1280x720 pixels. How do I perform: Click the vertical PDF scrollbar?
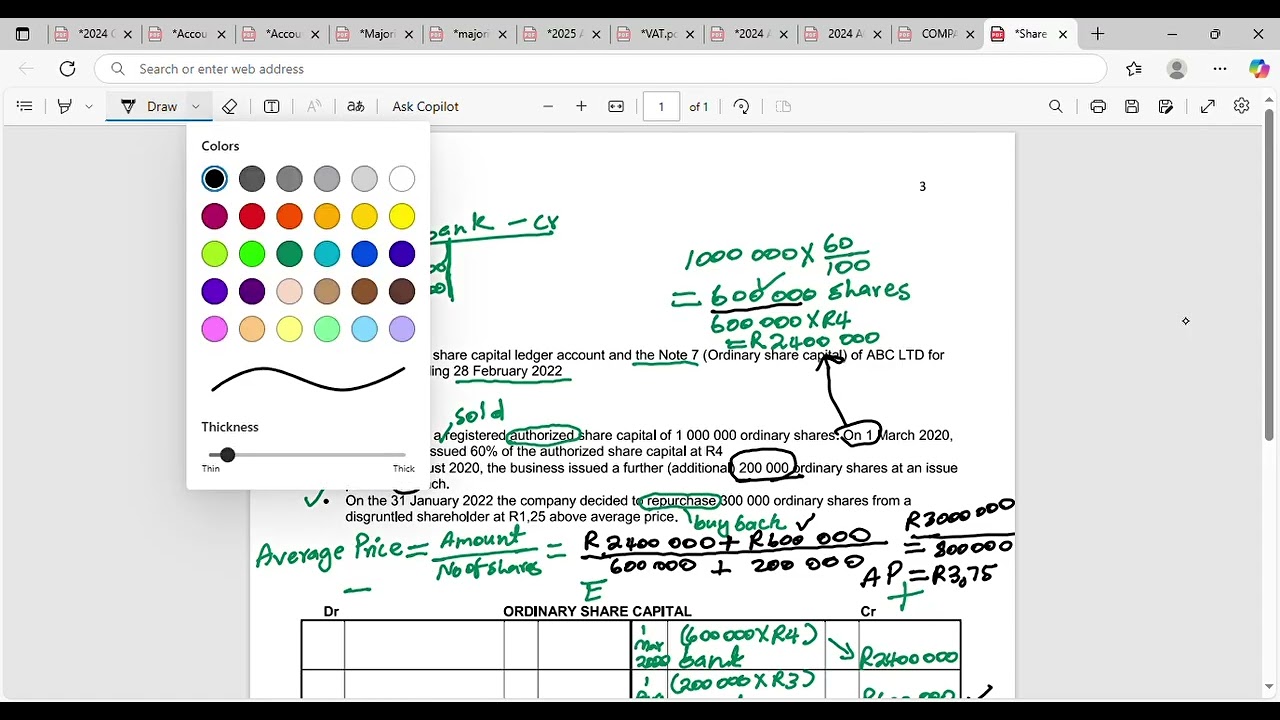coord(1269,275)
